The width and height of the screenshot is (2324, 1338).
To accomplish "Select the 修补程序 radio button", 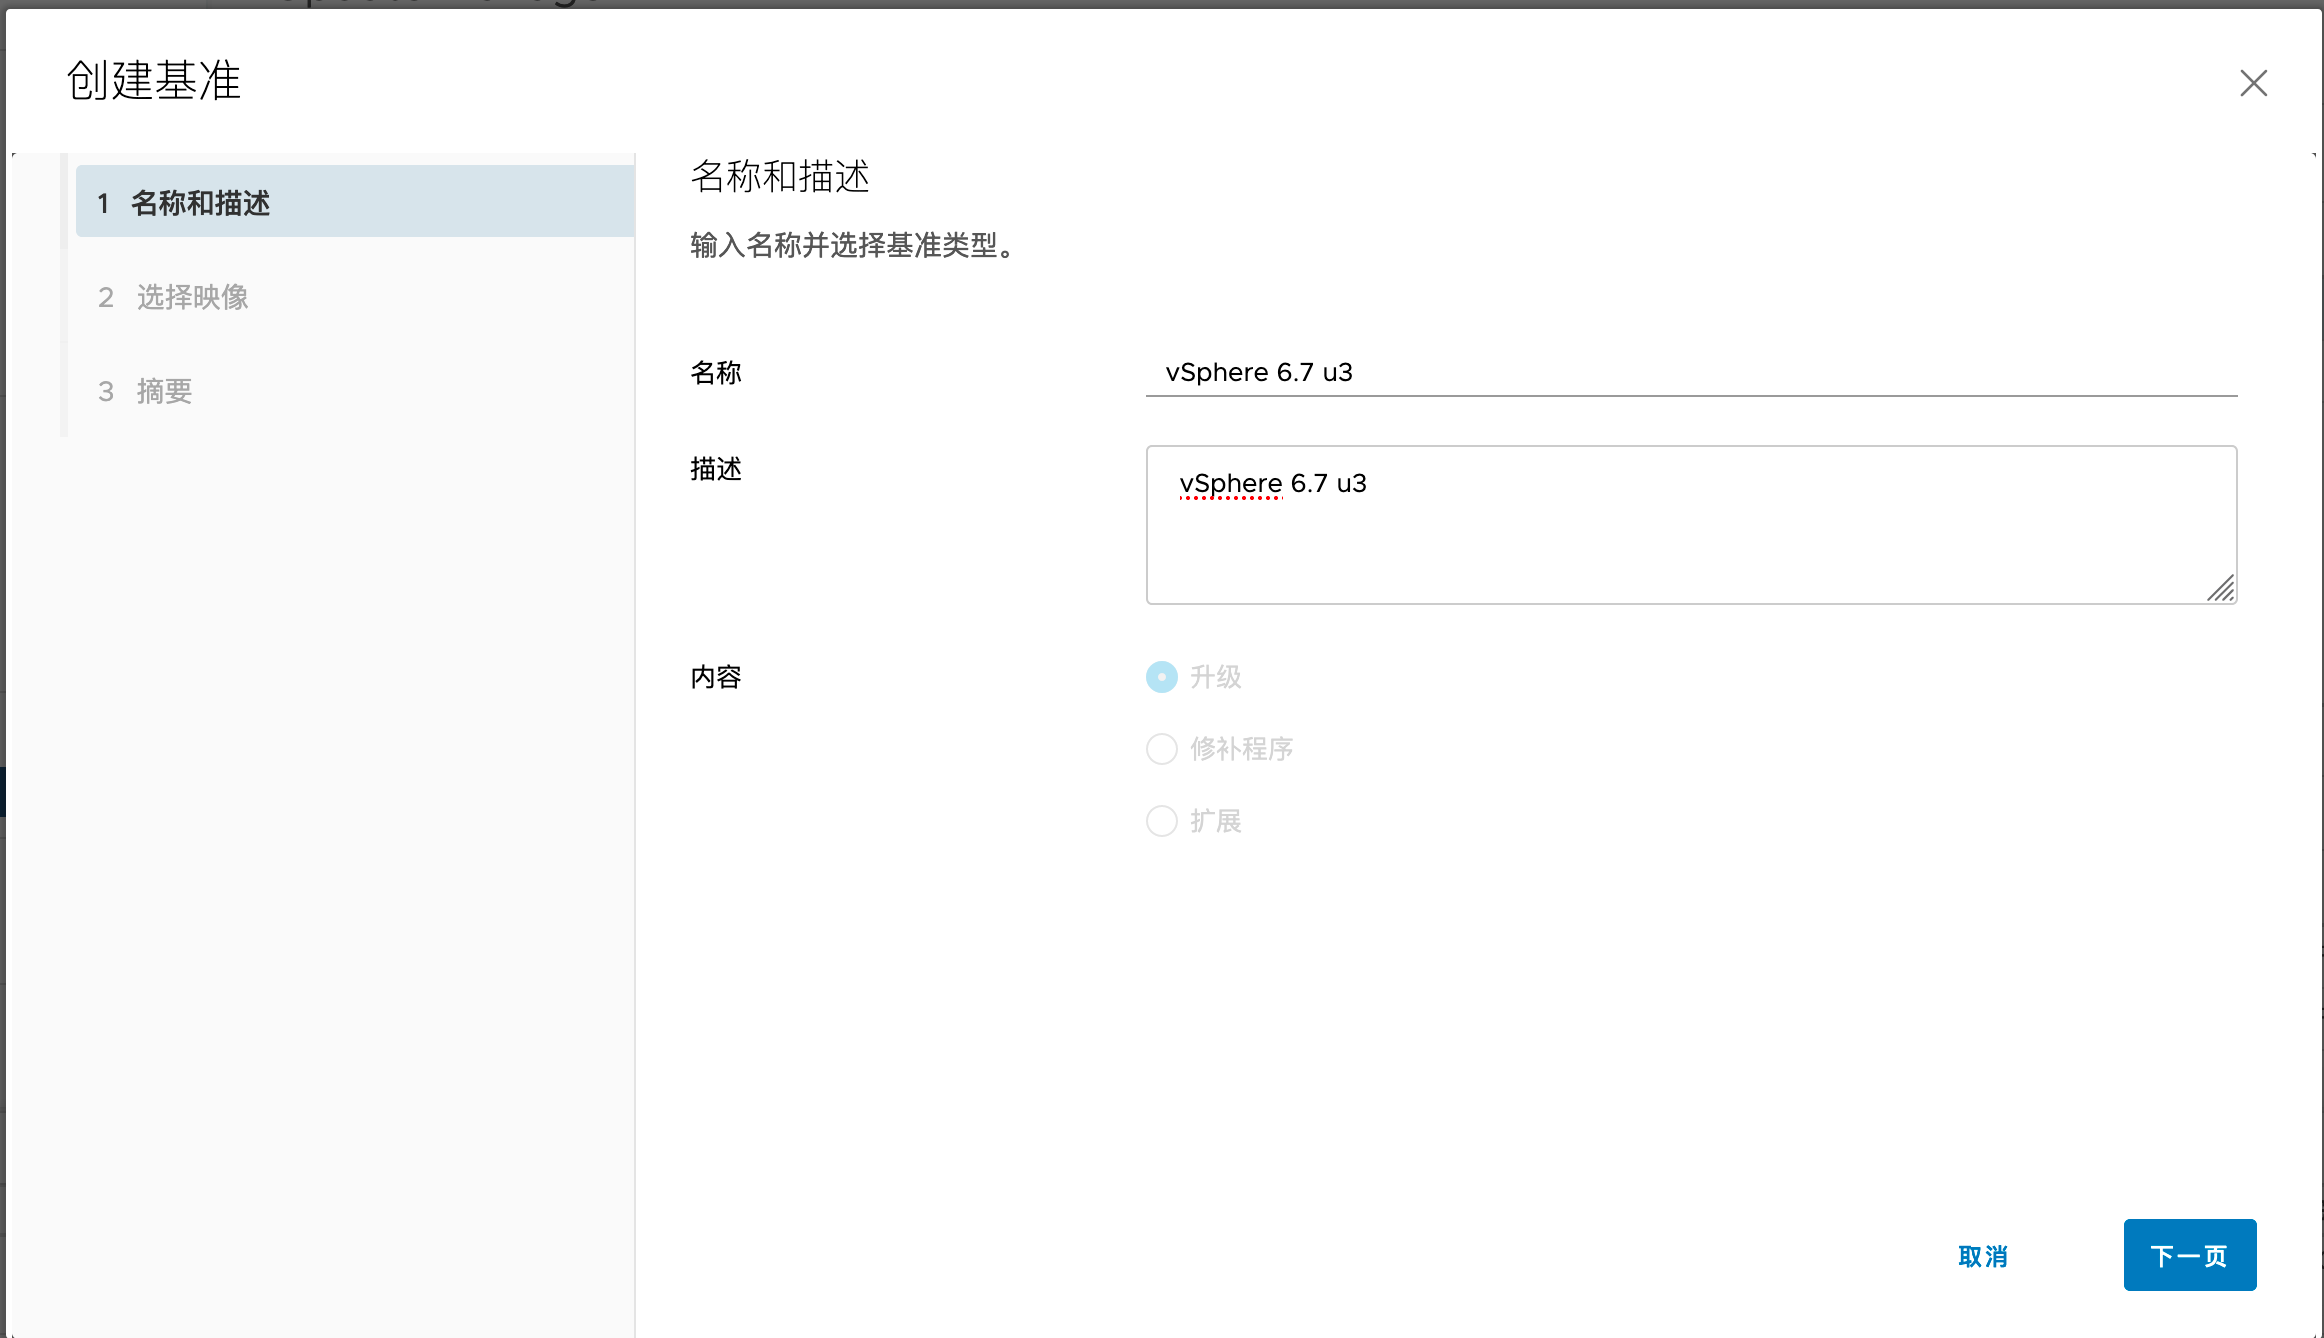I will click(1161, 749).
